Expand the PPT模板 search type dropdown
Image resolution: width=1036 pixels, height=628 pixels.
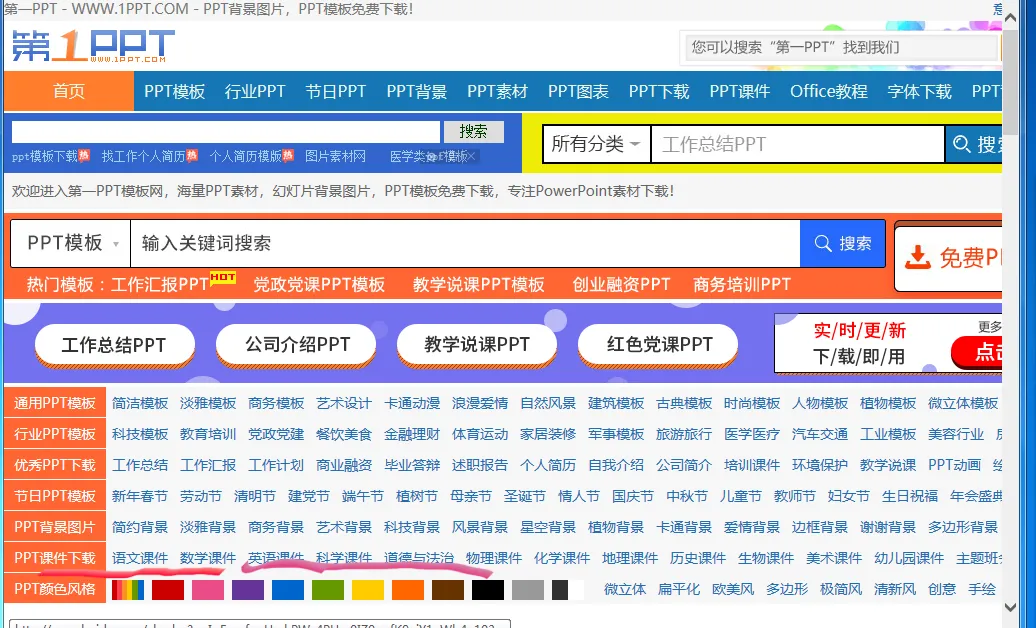[x=71, y=243]
